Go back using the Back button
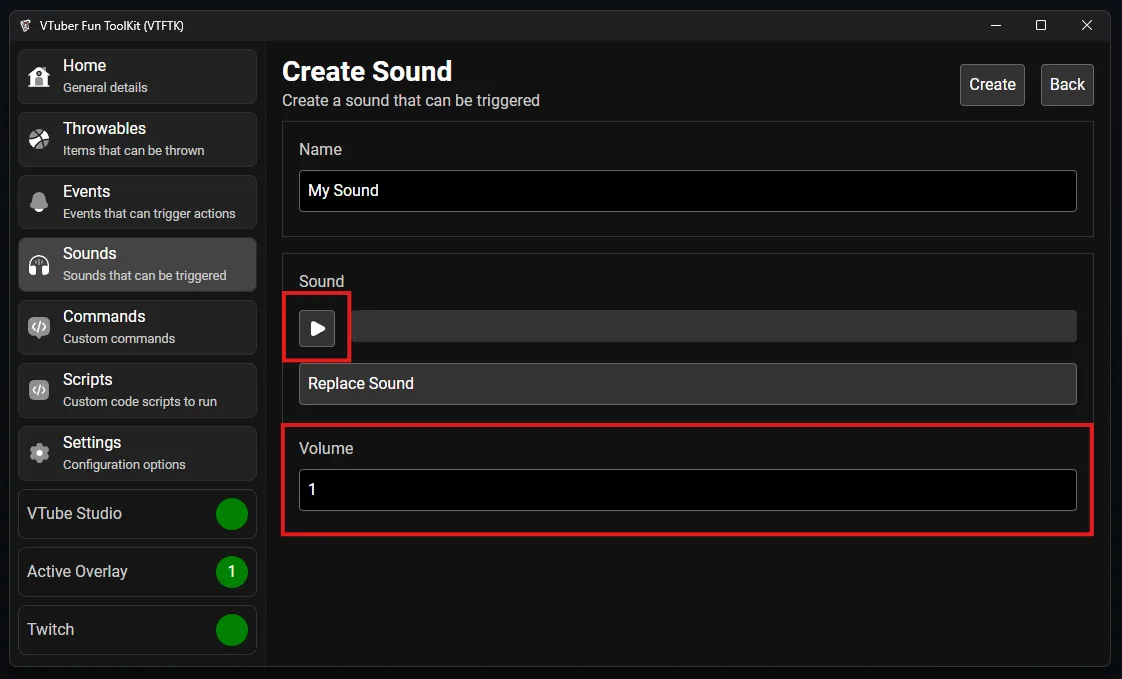The height and width of the screenshot is (679, 1122). click(1066, 85)
